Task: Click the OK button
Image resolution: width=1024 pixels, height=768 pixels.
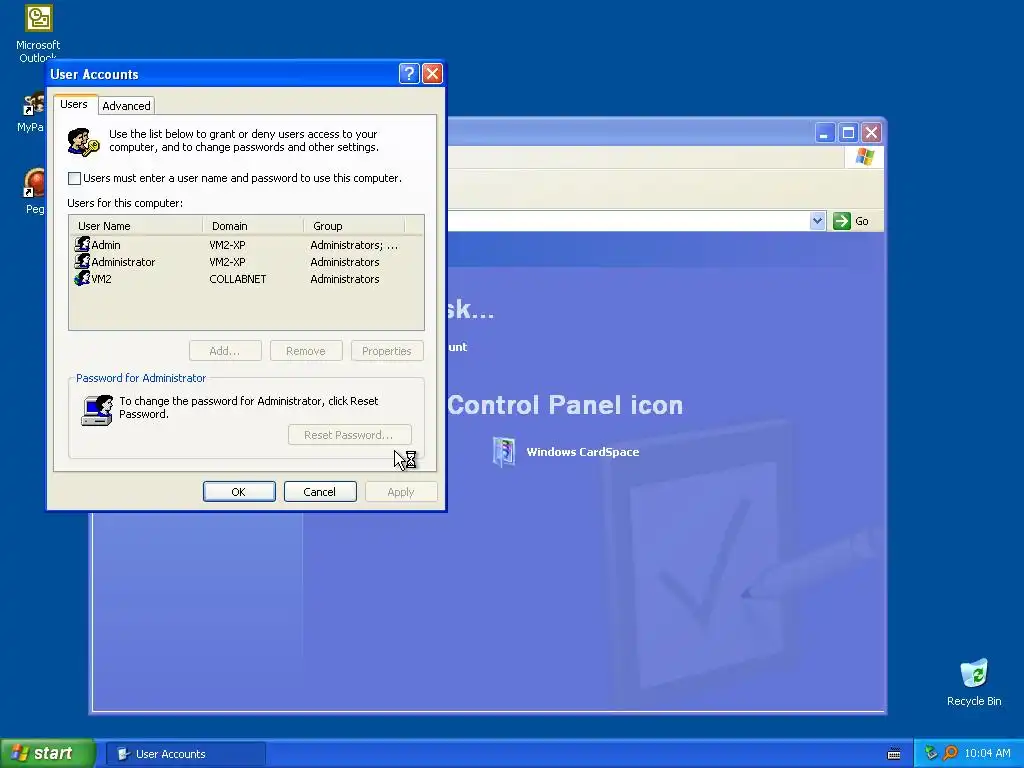Action: 239,492
